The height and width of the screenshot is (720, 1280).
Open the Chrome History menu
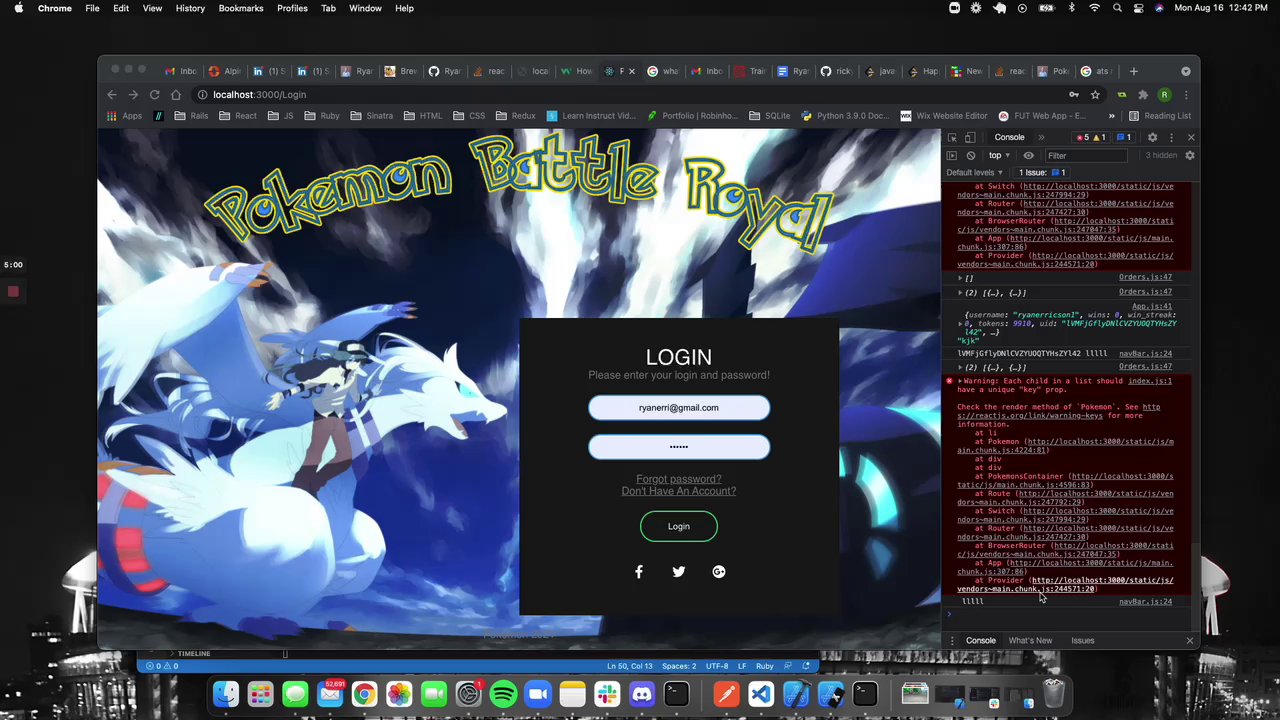(190, 8)
